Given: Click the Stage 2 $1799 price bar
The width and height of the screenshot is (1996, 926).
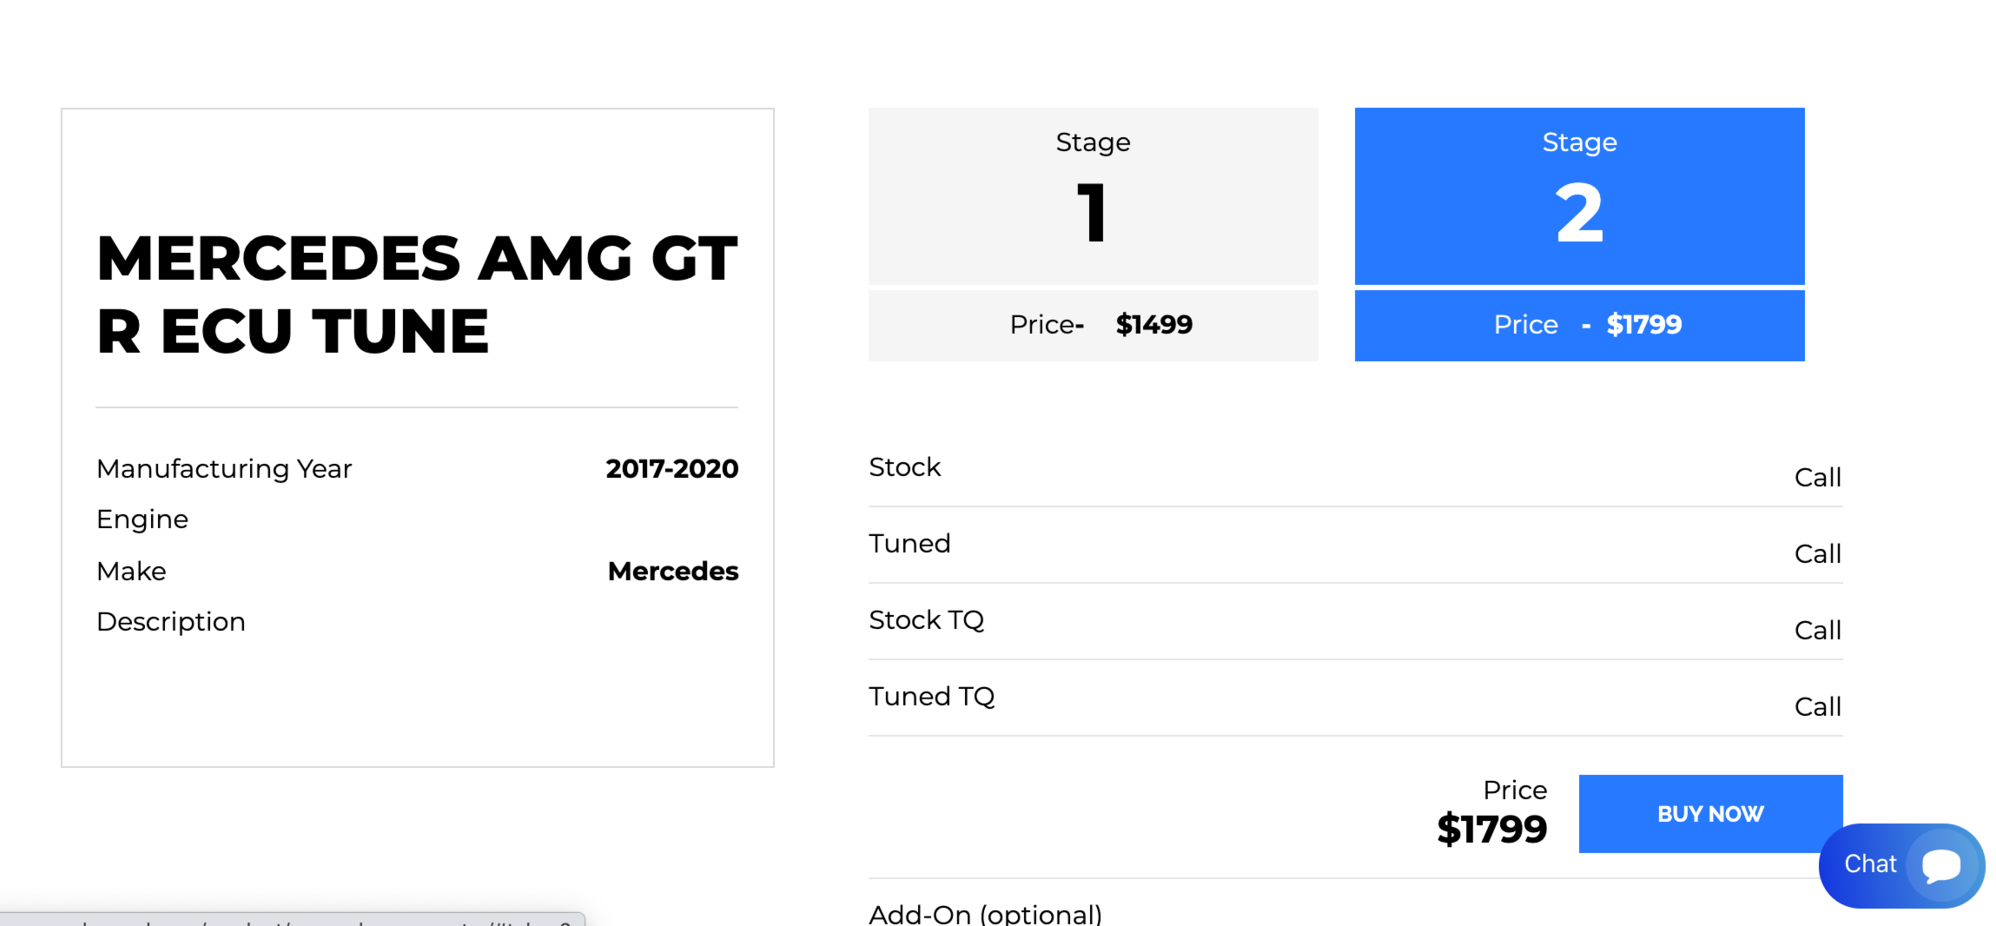Looking at the screenshot, I should (x=1579, y=325).
